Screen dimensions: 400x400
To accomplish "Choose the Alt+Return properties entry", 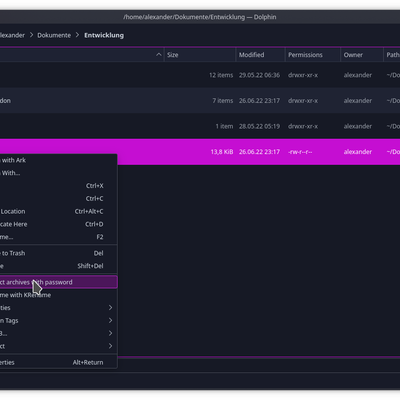I will [58, 362].
